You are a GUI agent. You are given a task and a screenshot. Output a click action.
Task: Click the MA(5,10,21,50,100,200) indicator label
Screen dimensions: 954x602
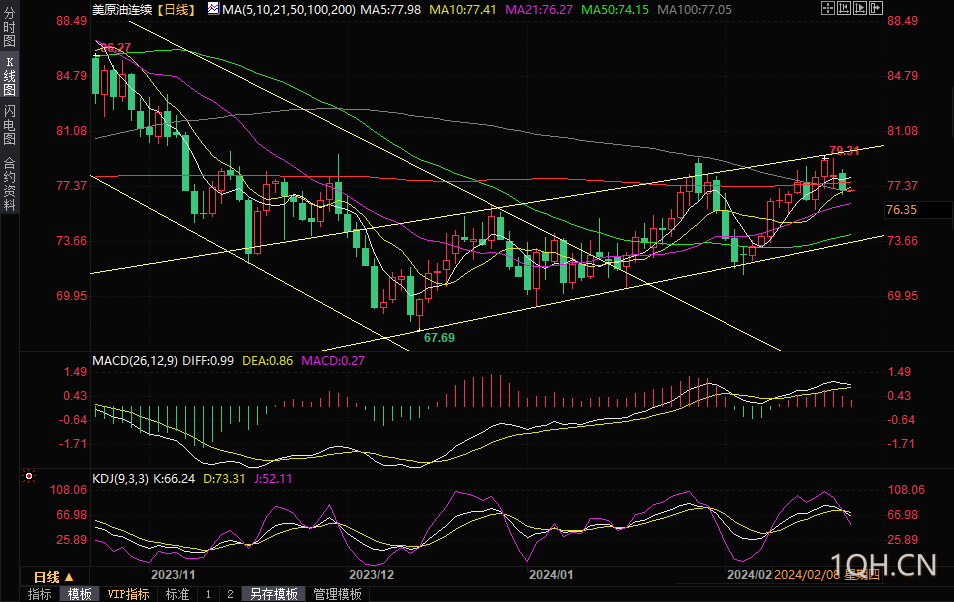(289, 10)
